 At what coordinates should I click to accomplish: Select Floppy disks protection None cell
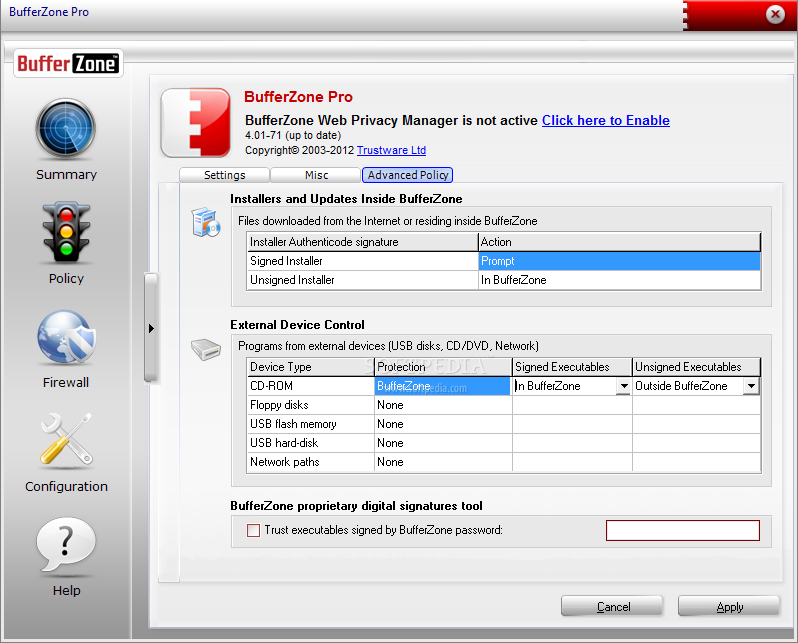pyautogui.click(x=443, y=405)
